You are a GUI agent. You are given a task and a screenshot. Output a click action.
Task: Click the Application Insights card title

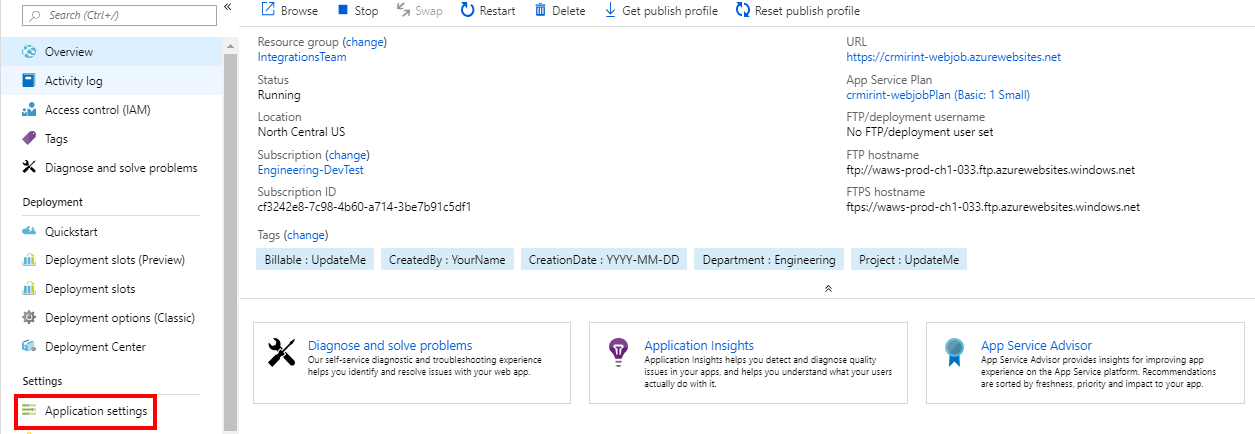pos(699,345)
